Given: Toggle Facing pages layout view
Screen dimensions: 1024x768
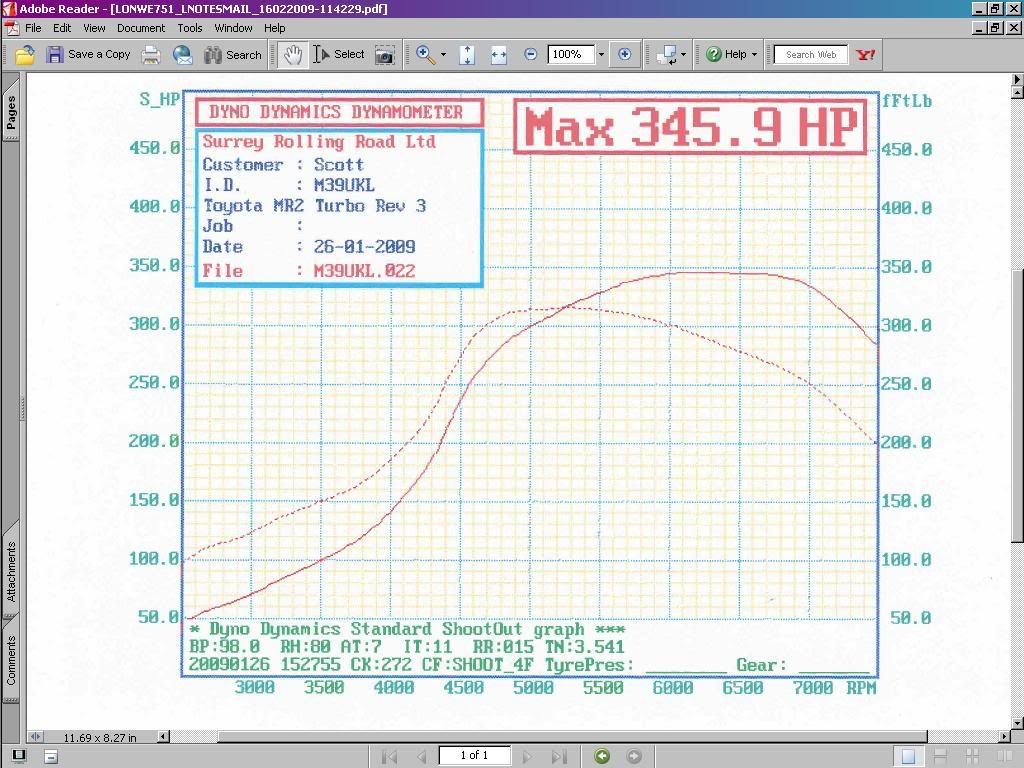Looking at the screenshot, I should tap(1004, 756).
